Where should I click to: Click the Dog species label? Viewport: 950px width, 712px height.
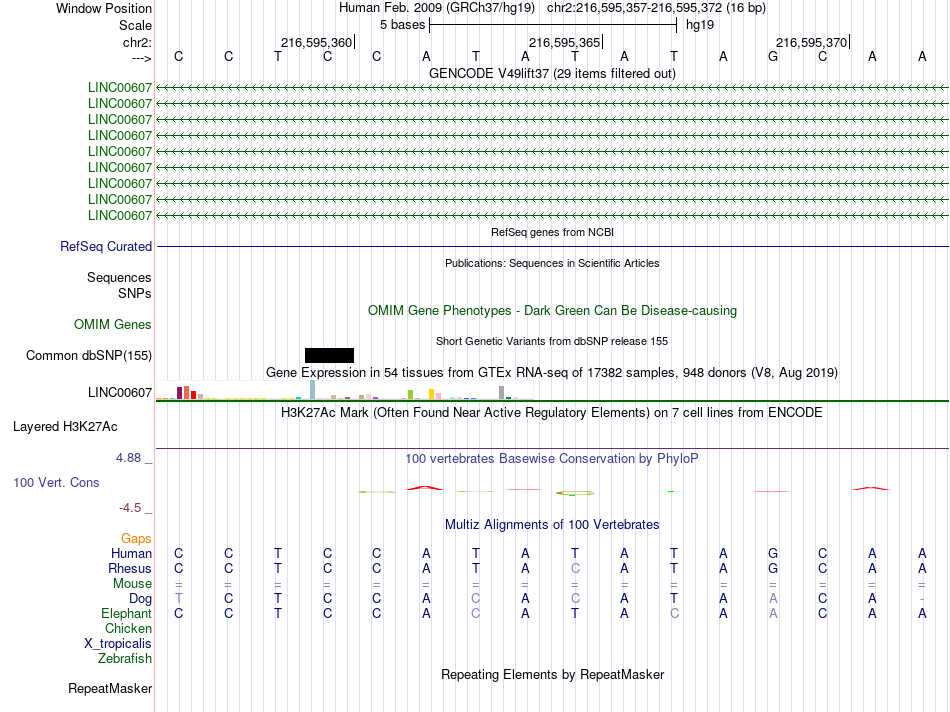[x=141, y=599]
